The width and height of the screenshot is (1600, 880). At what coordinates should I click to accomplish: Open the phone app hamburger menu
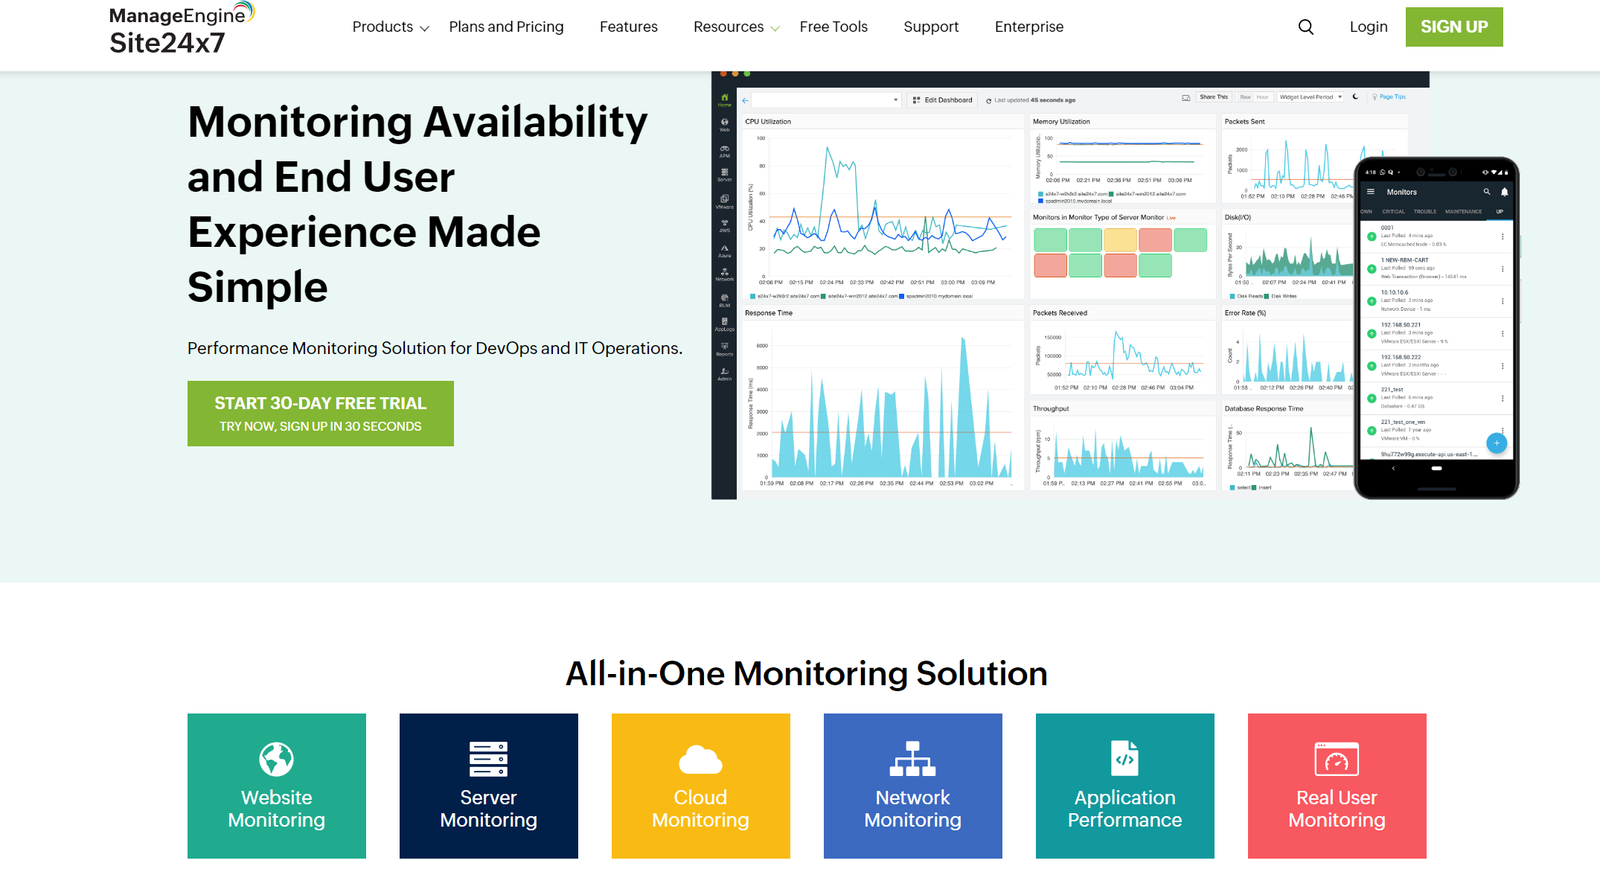(x=1371, y=192)
